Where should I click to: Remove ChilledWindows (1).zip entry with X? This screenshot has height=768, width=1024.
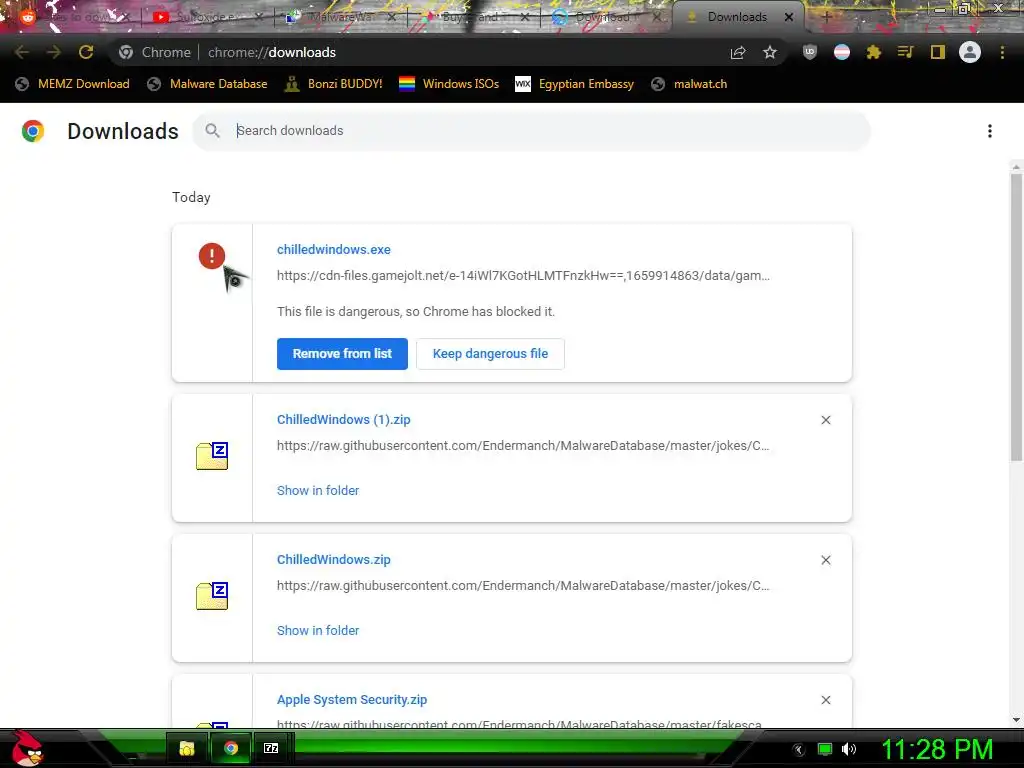pyautogui.click(x=825, y=420)
